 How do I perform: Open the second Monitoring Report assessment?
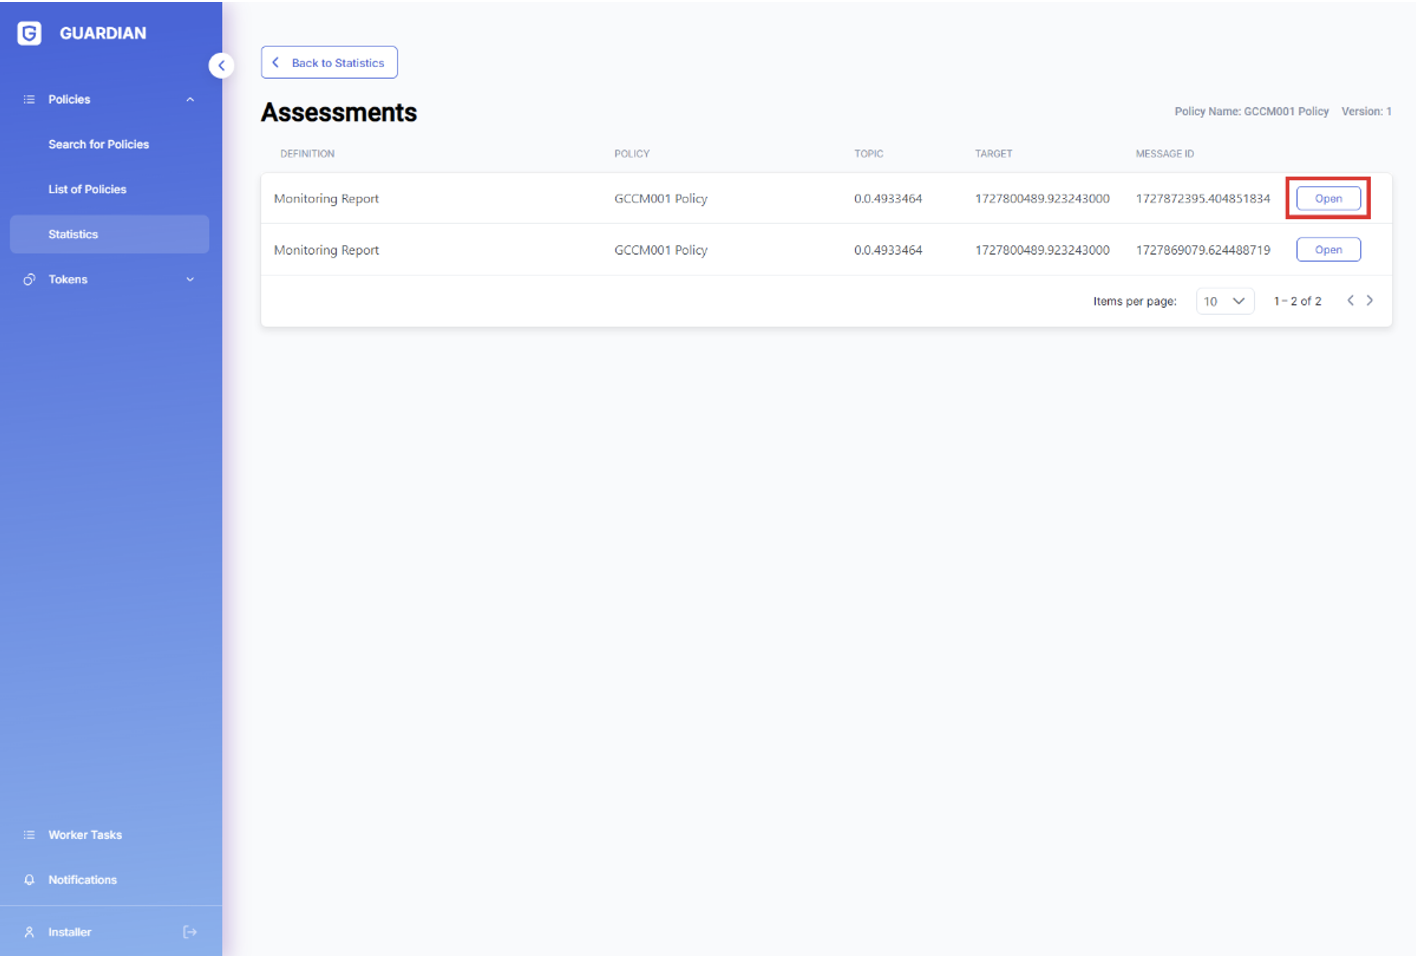coord(1328,250)
